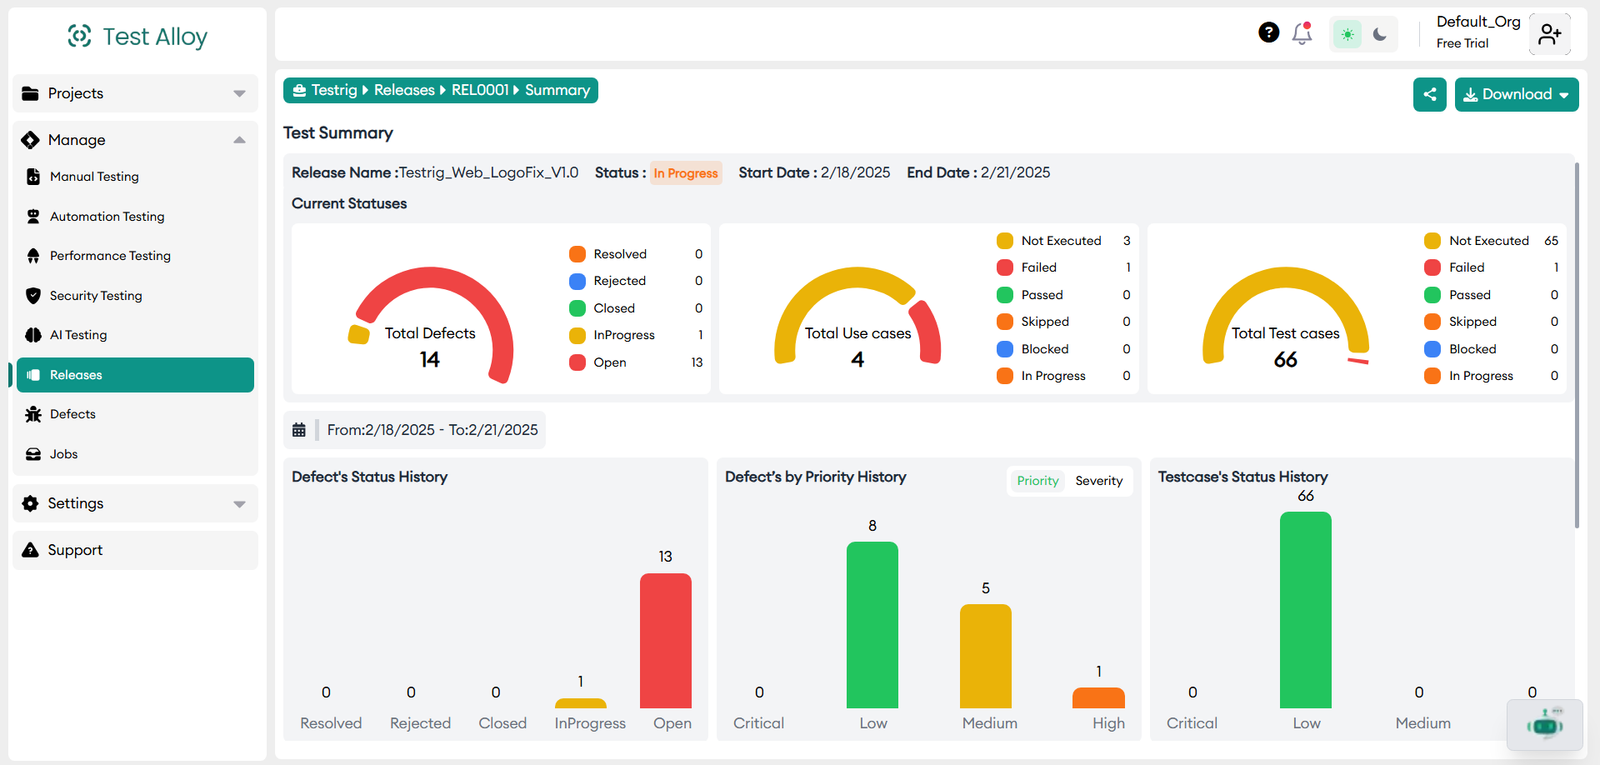1600x765 pixels.
Task: Click the Projects folder icon
Action: tap(30, 93)
